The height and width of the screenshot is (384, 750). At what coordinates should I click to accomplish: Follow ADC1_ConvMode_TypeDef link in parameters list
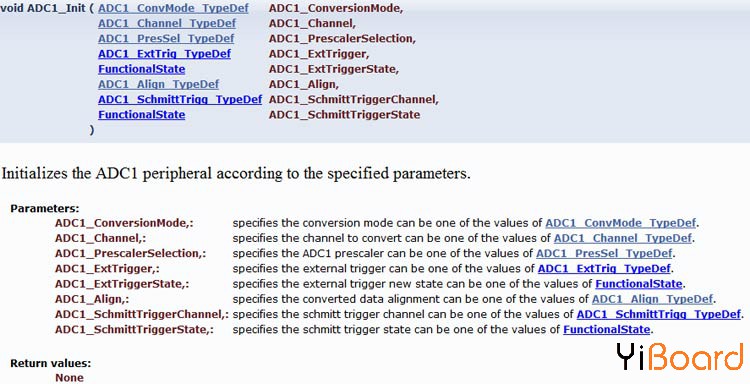tap(620, 223)
